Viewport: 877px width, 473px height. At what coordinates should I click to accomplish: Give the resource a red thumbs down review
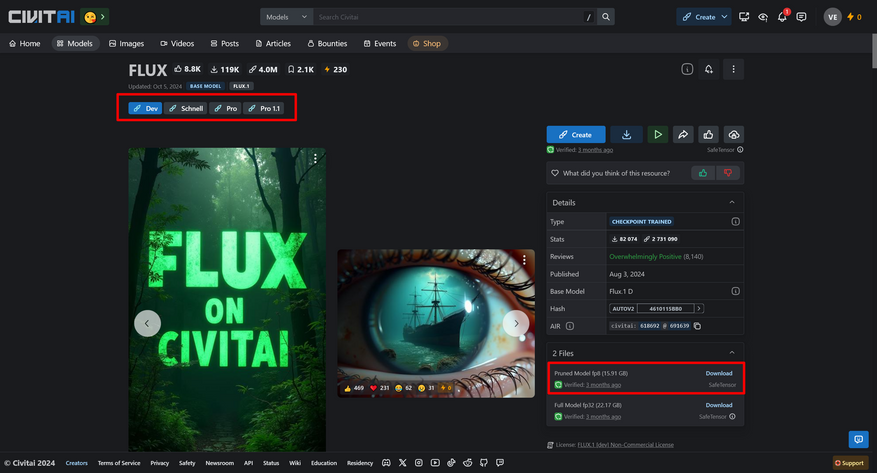pos(728,173)
